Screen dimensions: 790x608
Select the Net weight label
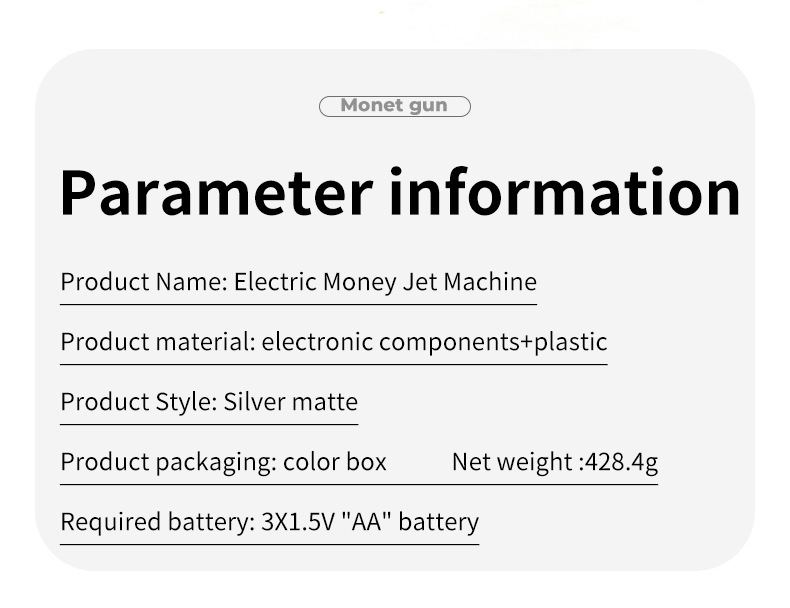512,462
